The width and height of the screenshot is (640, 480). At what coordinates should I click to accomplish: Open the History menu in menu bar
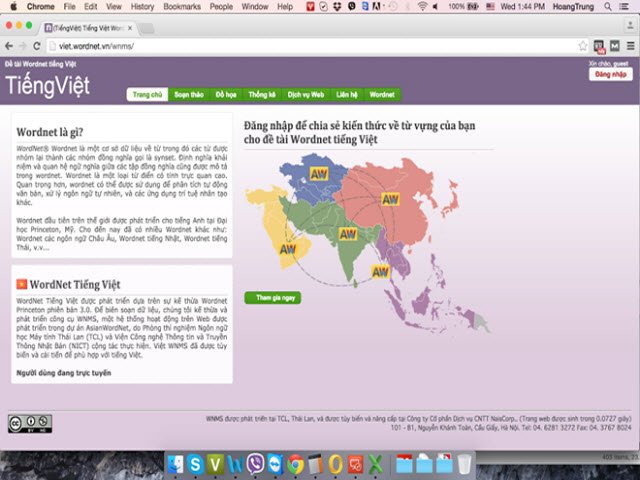click(142, 7)
